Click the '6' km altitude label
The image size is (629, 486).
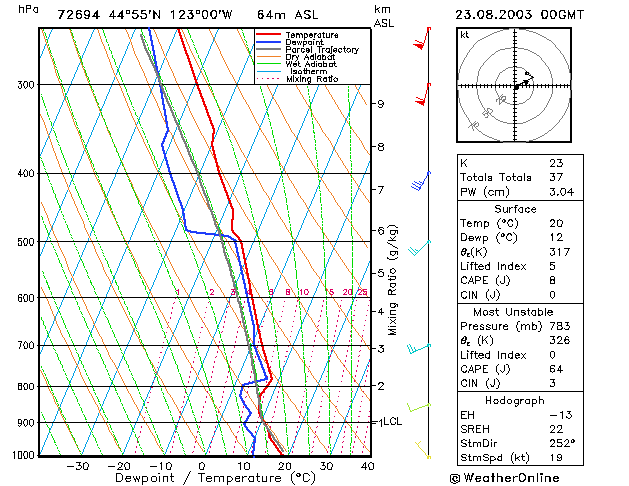coord(380,231)
